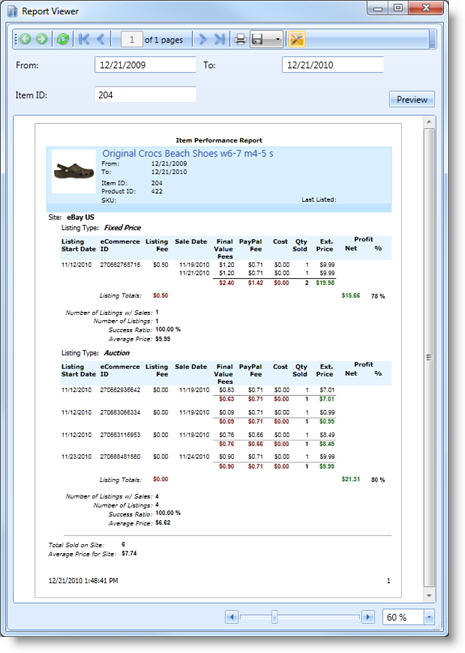The height and width of the screenshot is (653, 465).
Task: Click the Crocs shoe product thumbnail
Action: (74, 171)
